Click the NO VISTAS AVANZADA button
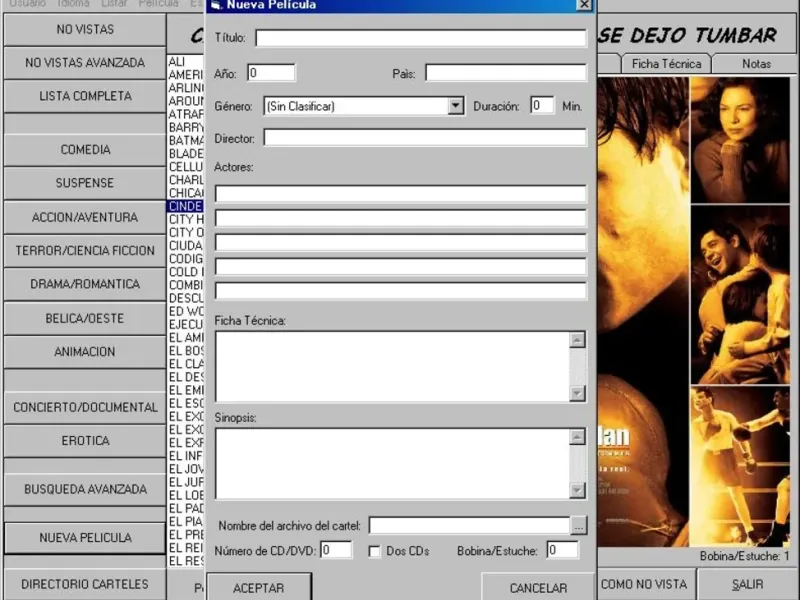This screenshot has width=800, height=600. coord(85,63)
